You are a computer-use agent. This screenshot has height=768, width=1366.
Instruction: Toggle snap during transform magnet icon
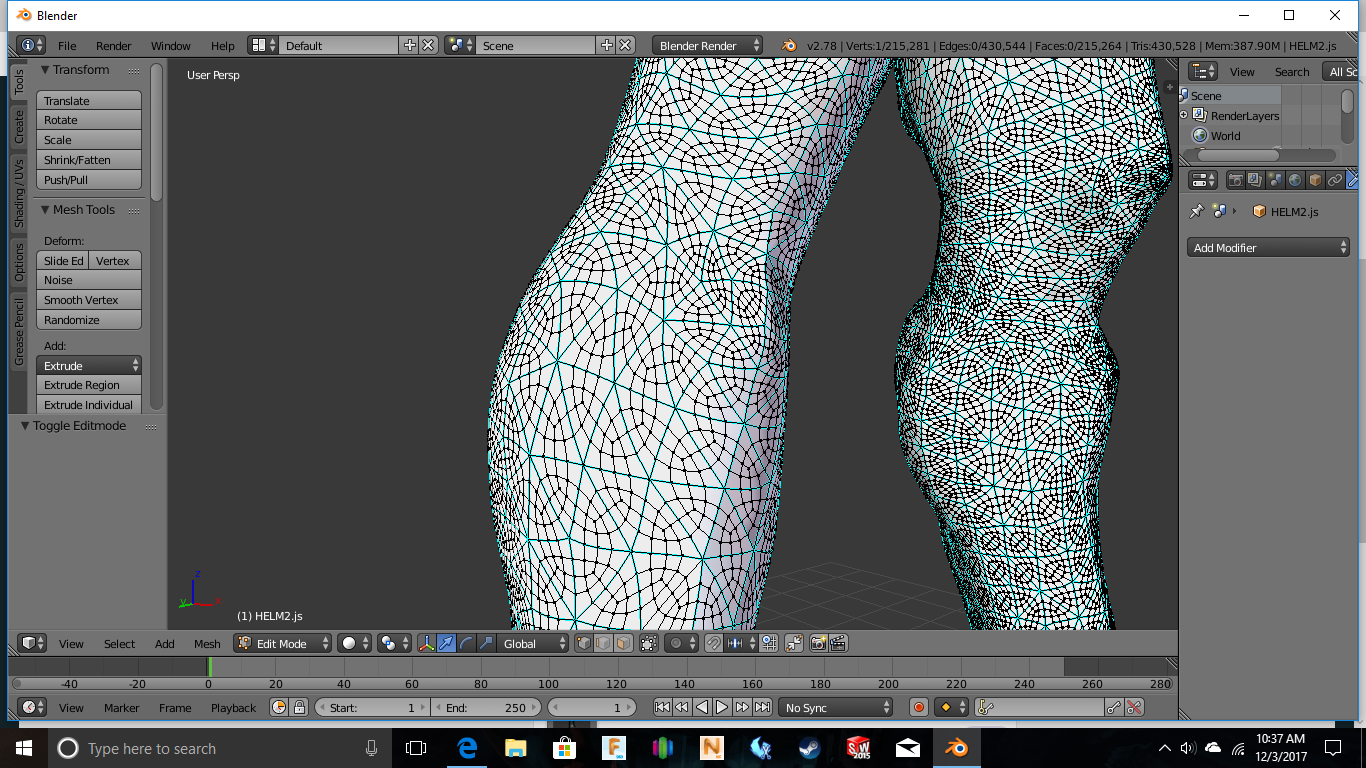[714, 643]
